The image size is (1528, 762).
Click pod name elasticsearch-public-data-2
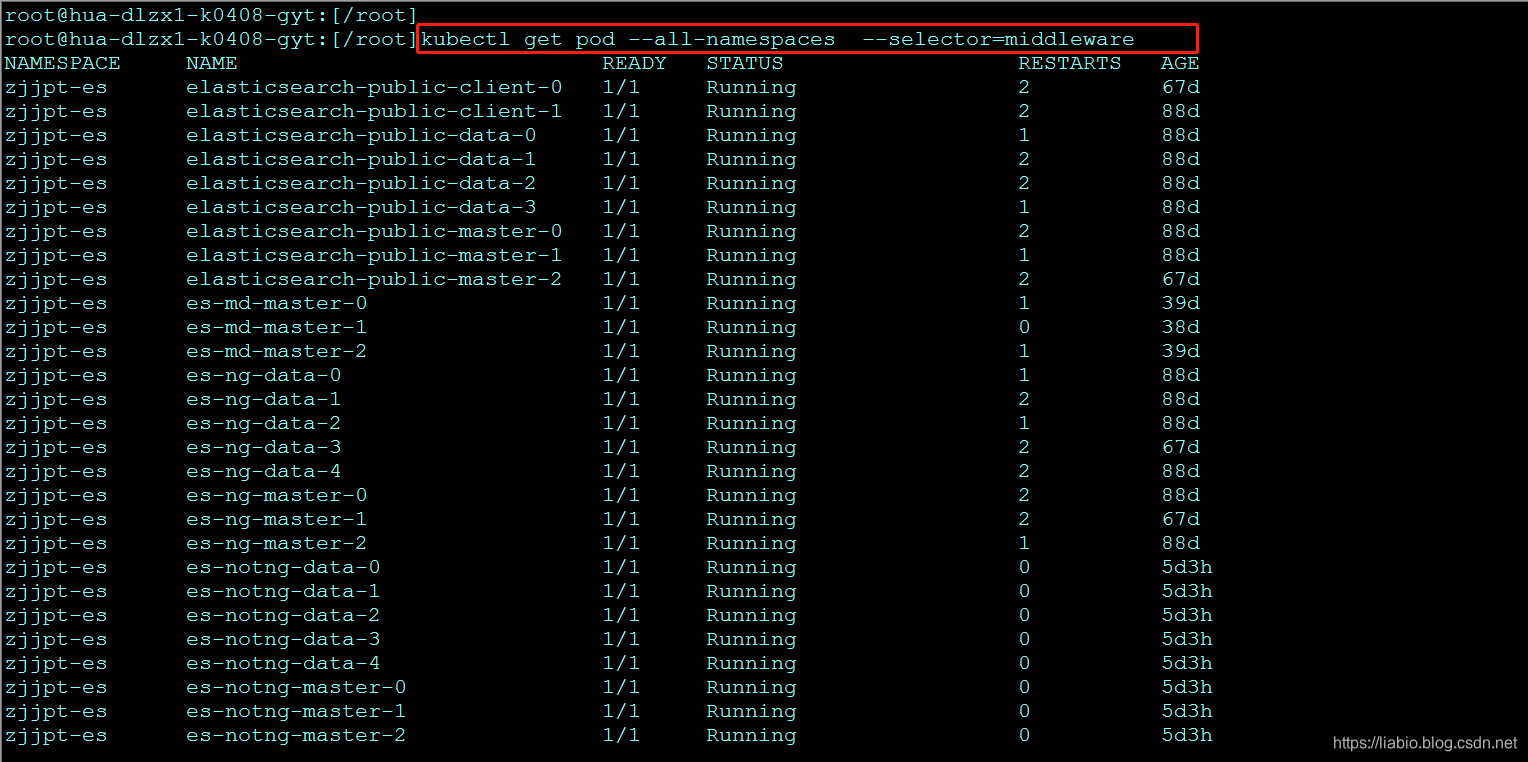(x=361, y=183)
